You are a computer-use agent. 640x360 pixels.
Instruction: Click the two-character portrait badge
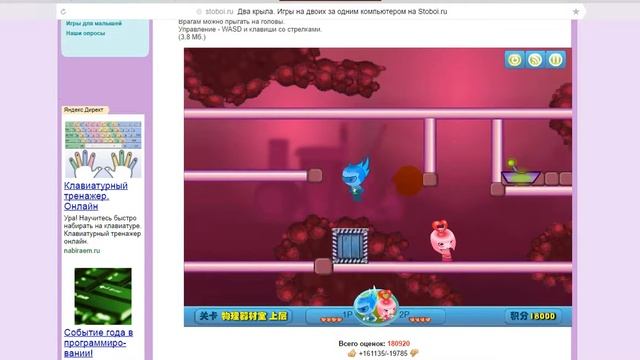pos(376,306)
